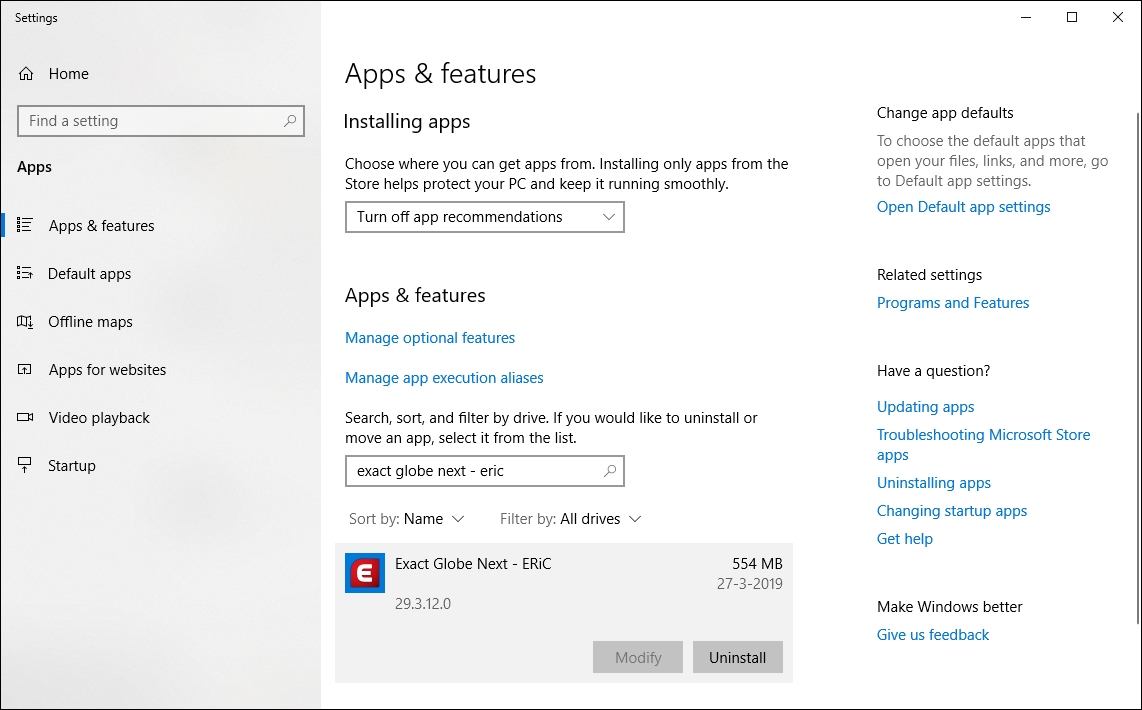Maximize the Settings window
This screenshot has height=710, width=1142.
tap(1072, 17)
